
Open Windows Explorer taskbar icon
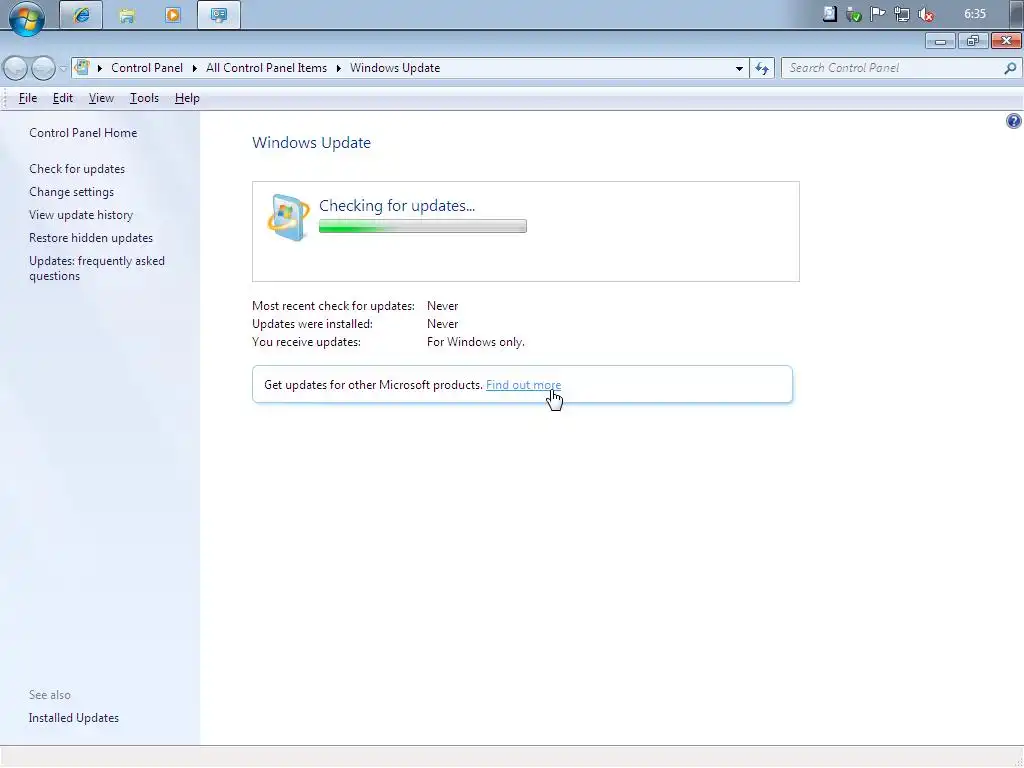[x=127, y=15]
